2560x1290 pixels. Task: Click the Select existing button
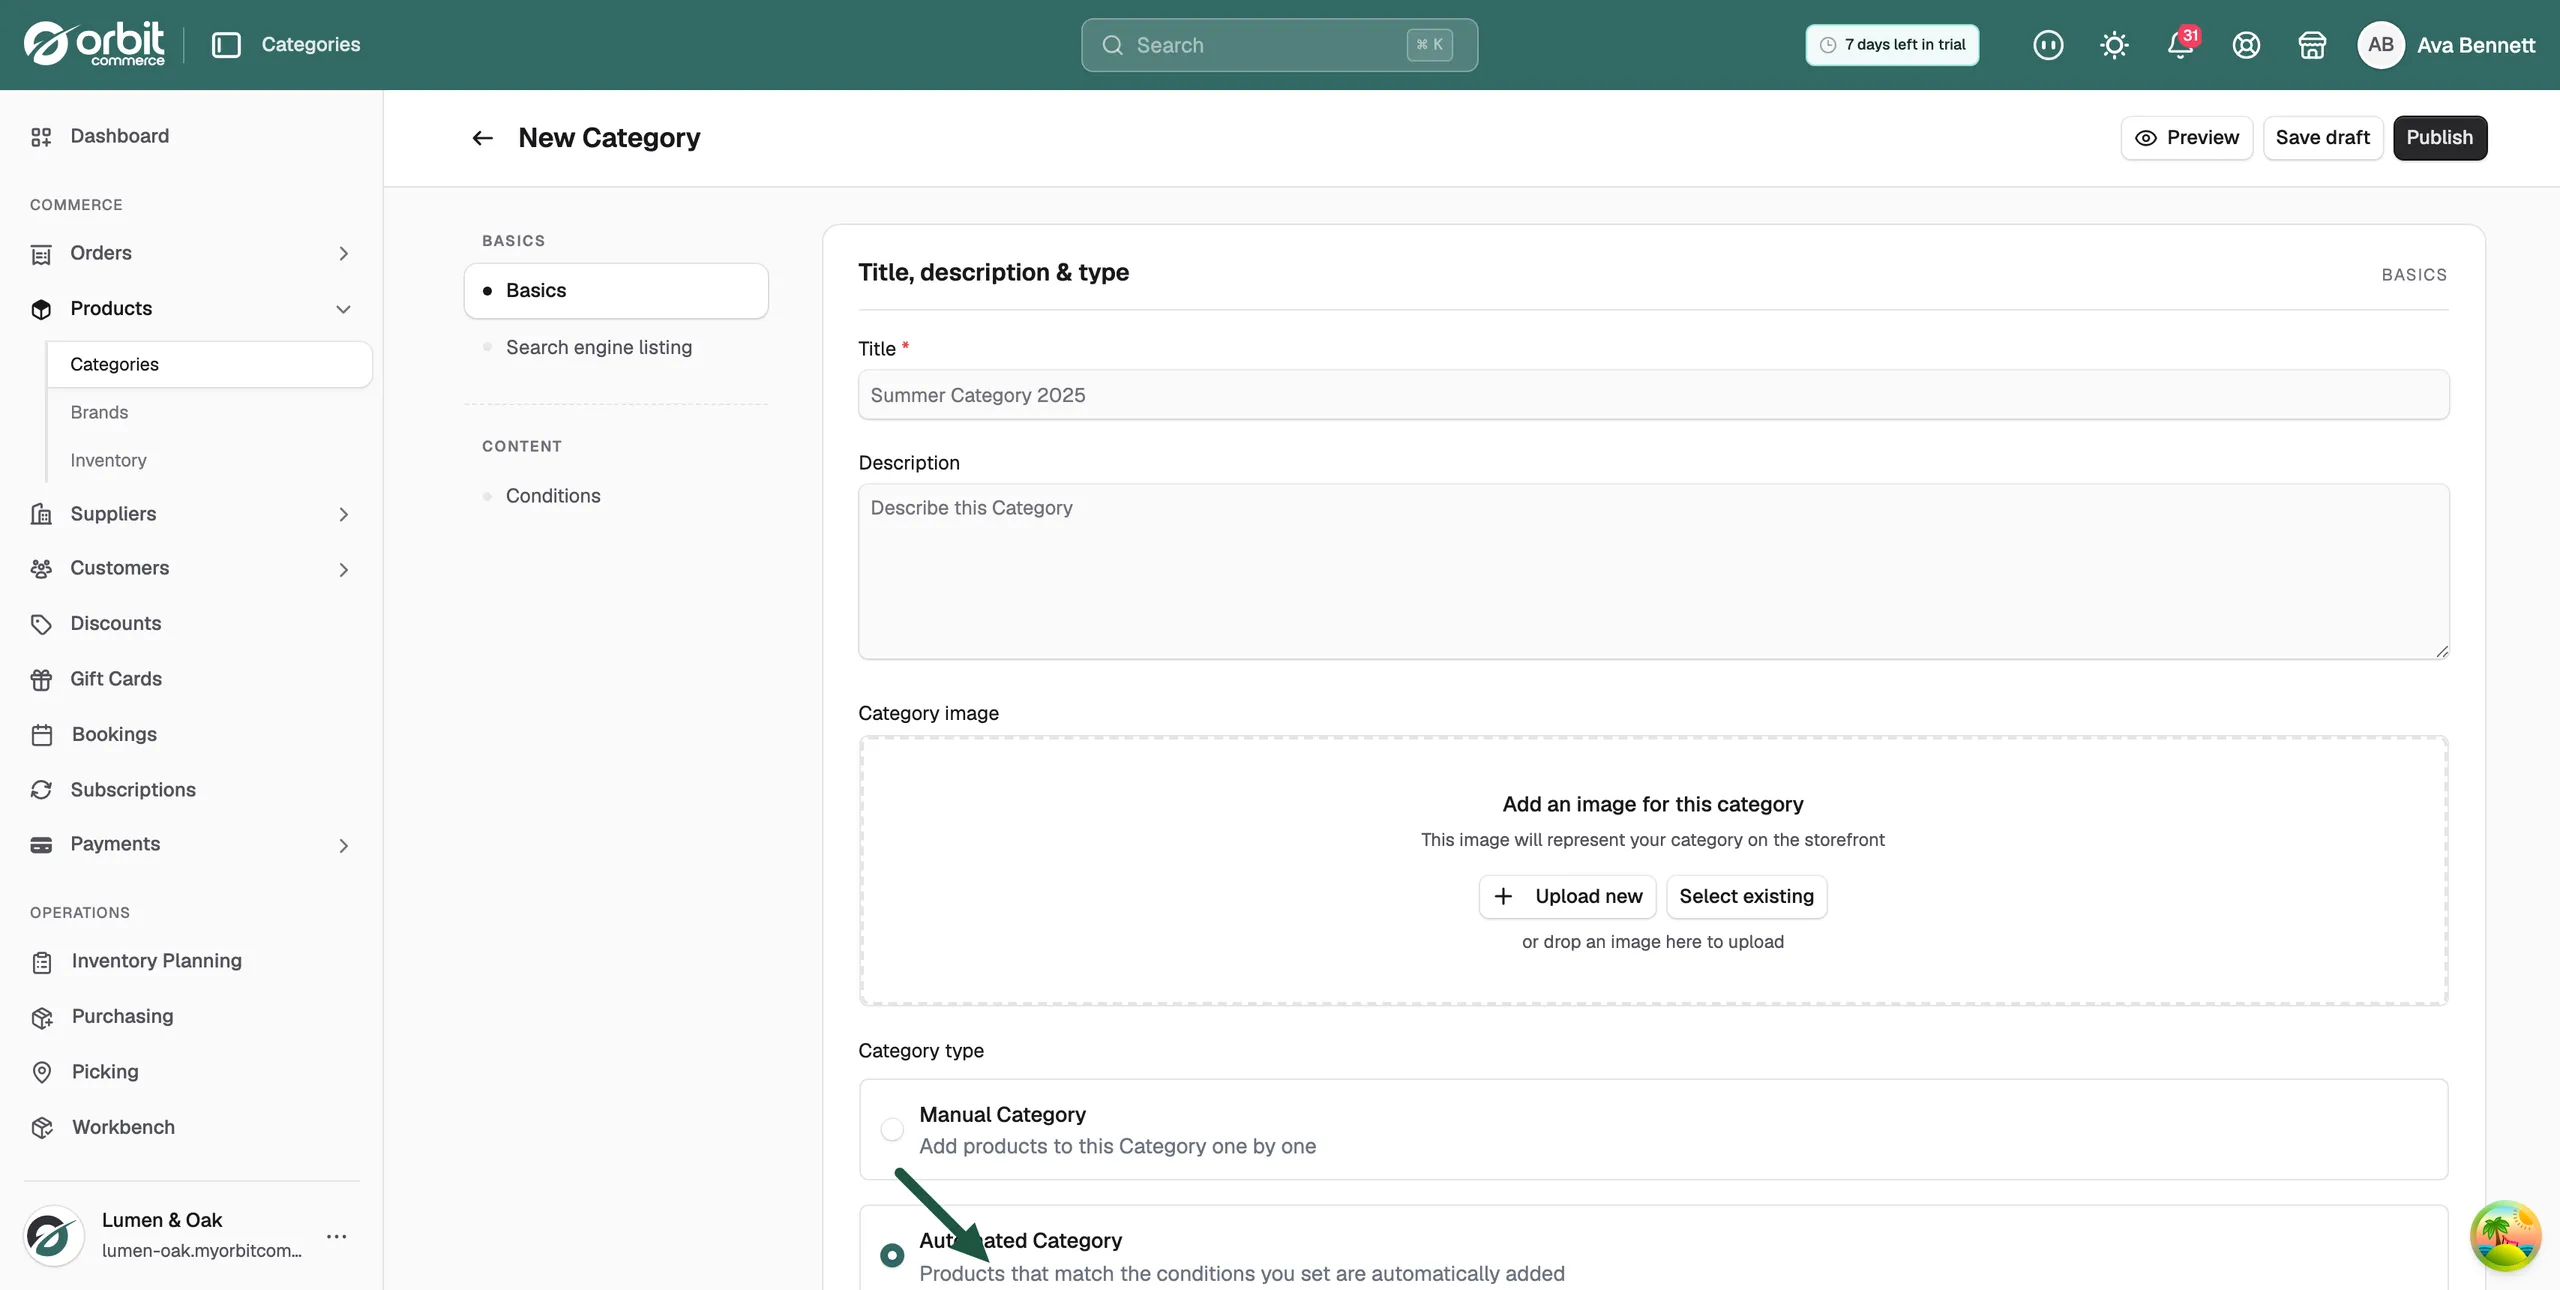coord(1746,897)
